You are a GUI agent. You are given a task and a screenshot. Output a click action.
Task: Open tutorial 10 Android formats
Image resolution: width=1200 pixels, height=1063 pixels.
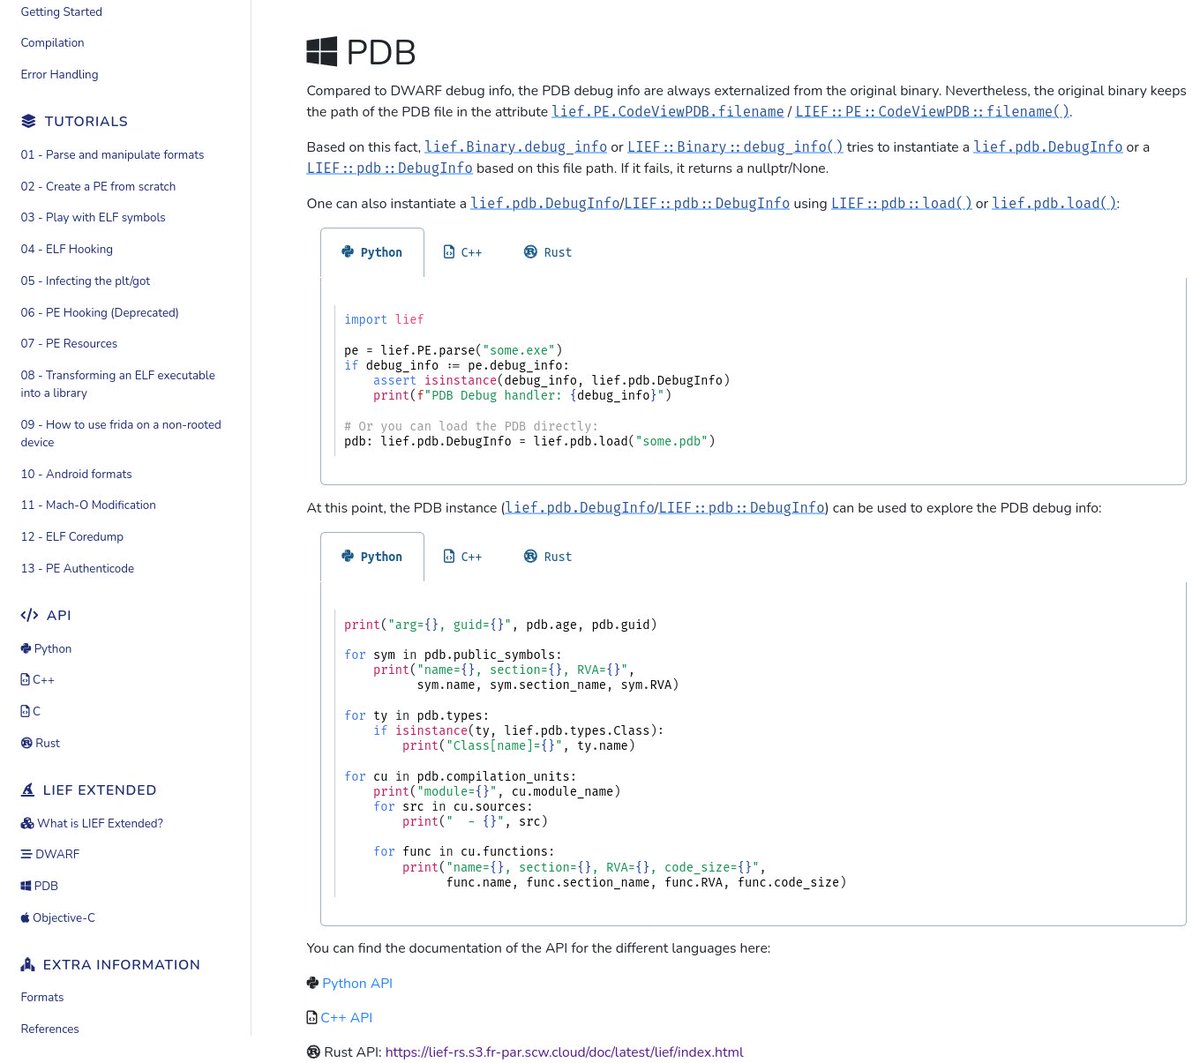[x=76, y=474]
